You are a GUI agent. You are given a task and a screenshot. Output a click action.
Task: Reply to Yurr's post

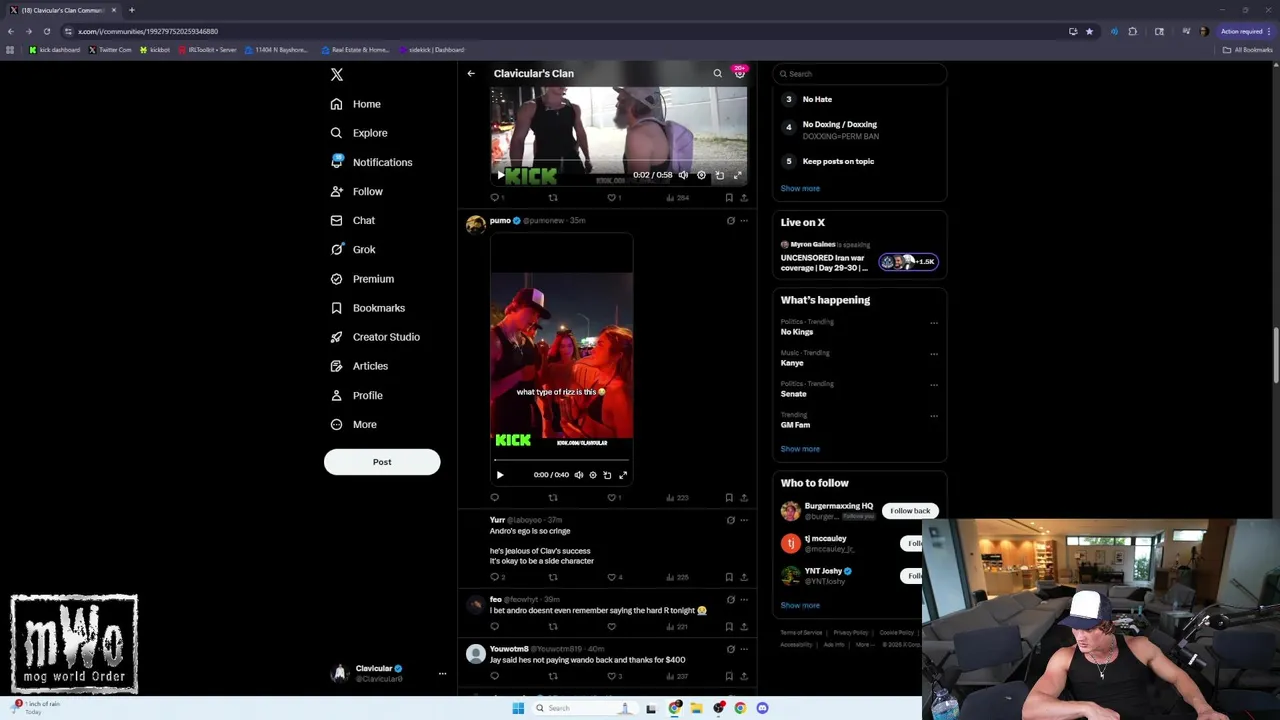(x=494, y=577)
